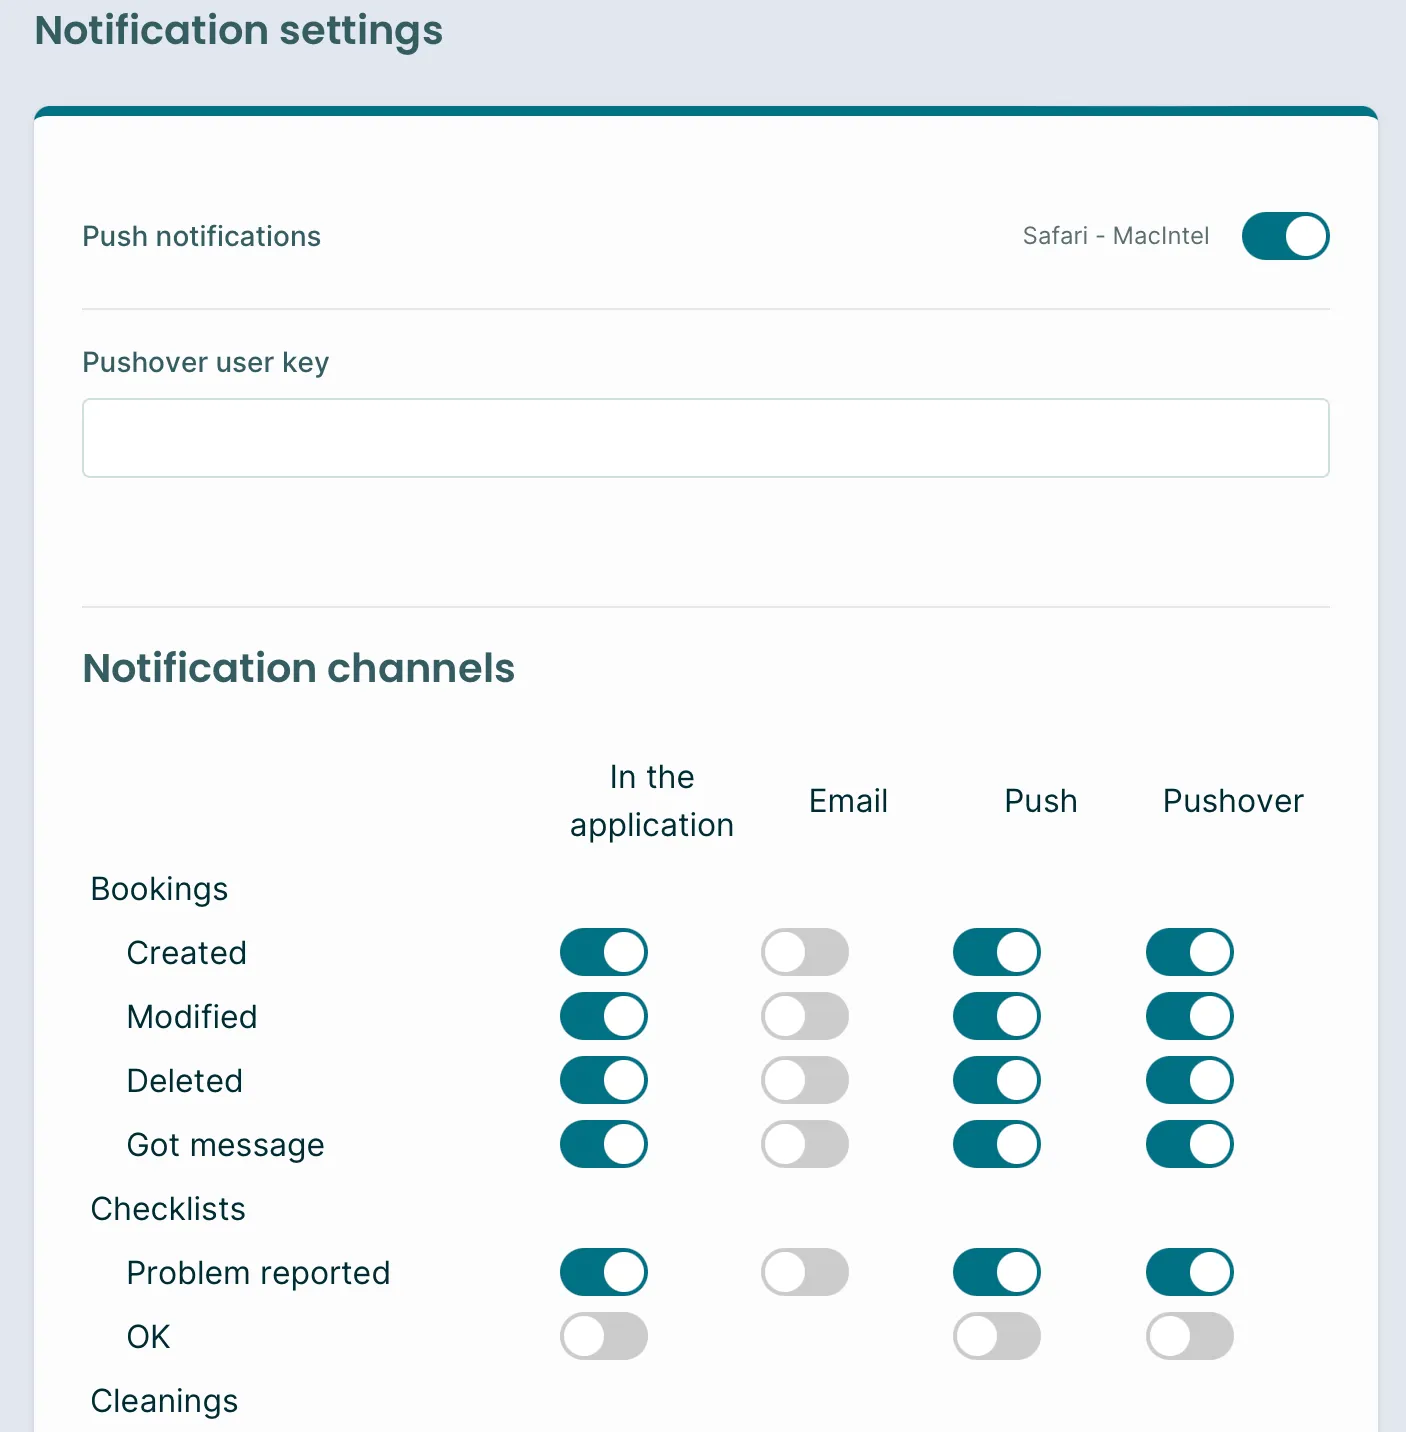Enable Email notifications for Created bookings
Image resolution: width=1406 pixels, height=1432 pixels.
[804, 952]
